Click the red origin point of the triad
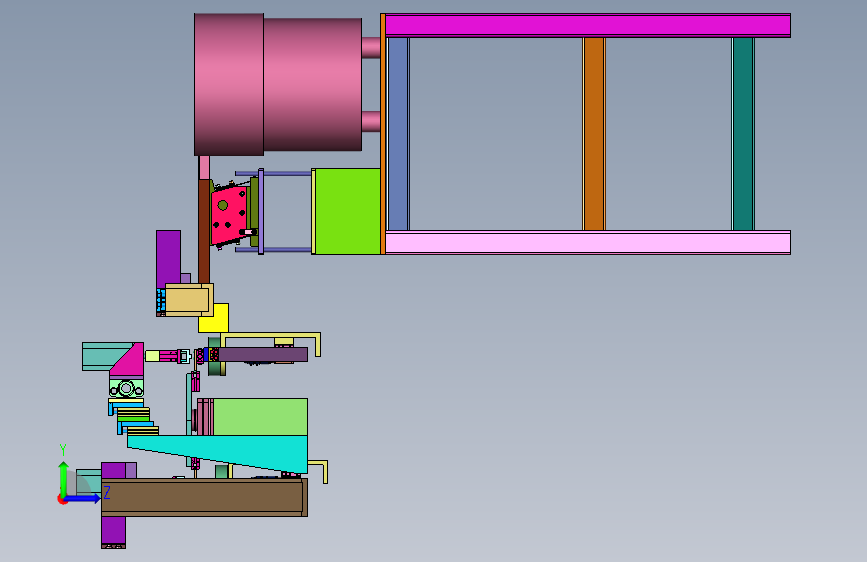Screen dimensions: 867x562 tap(62, 499)
